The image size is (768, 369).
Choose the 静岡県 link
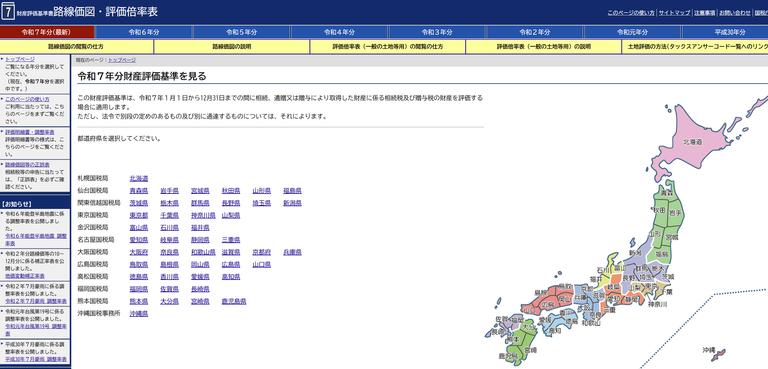click(200, 240)
